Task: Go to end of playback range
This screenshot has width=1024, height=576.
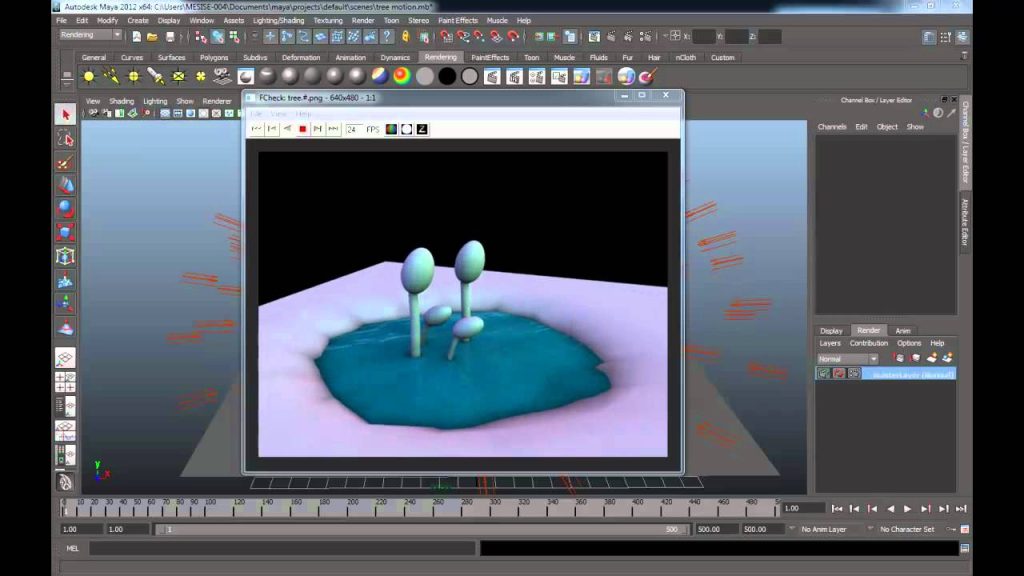Action: (x=961, y=508)
